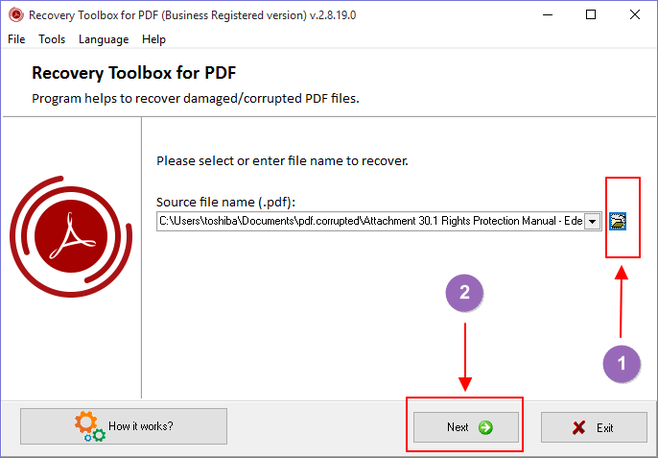Viewport: 658px width, 458px height.
Task: Click the browse file folder icon
Action: pos(618,221)
